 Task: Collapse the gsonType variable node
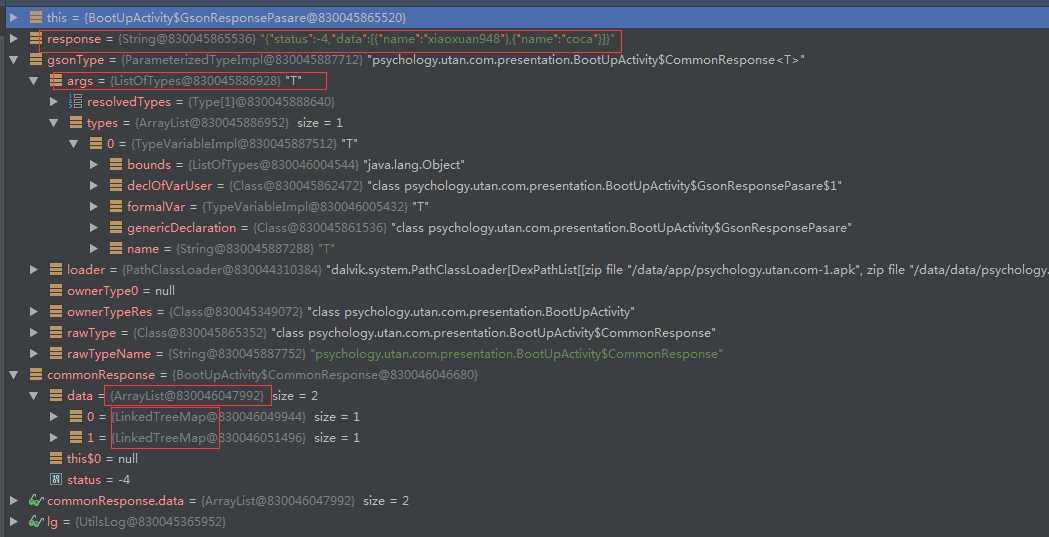(14, 60)
